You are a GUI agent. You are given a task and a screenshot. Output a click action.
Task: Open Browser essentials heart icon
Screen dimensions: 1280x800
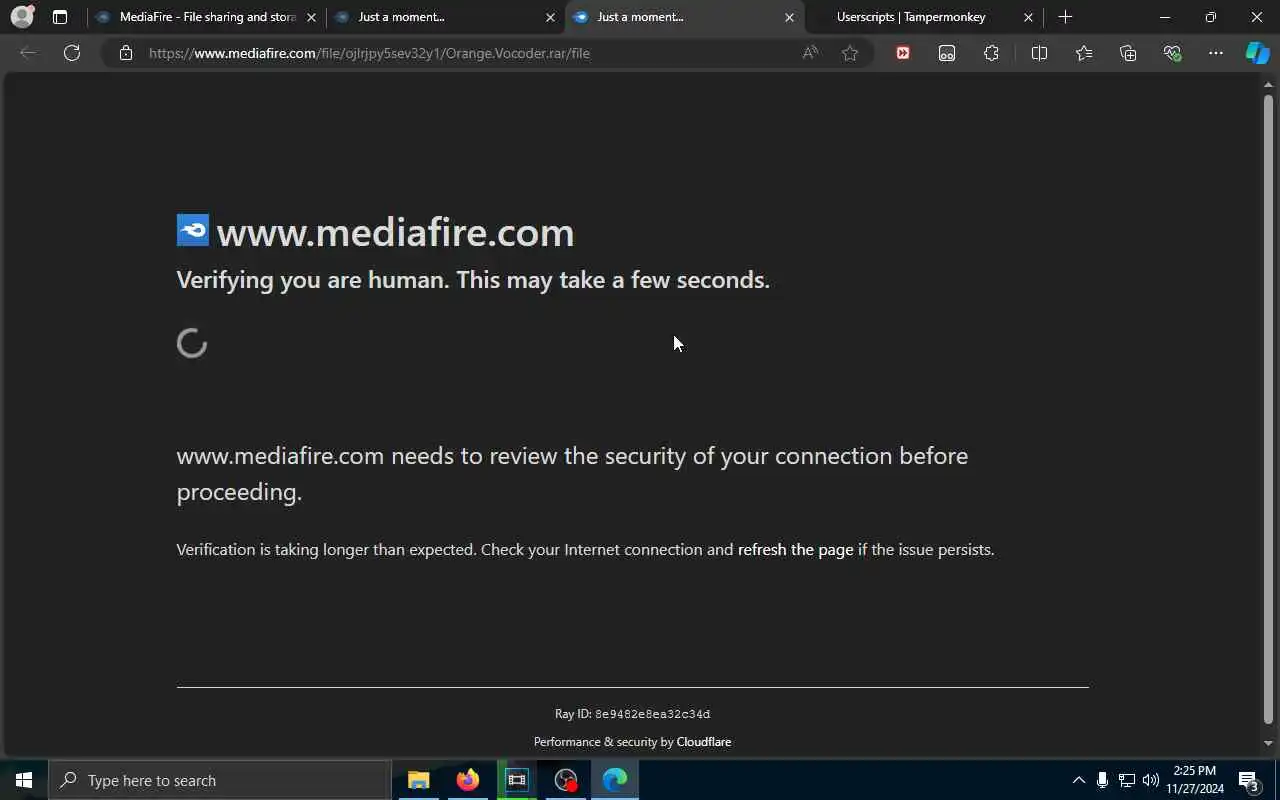(1172, 53)
